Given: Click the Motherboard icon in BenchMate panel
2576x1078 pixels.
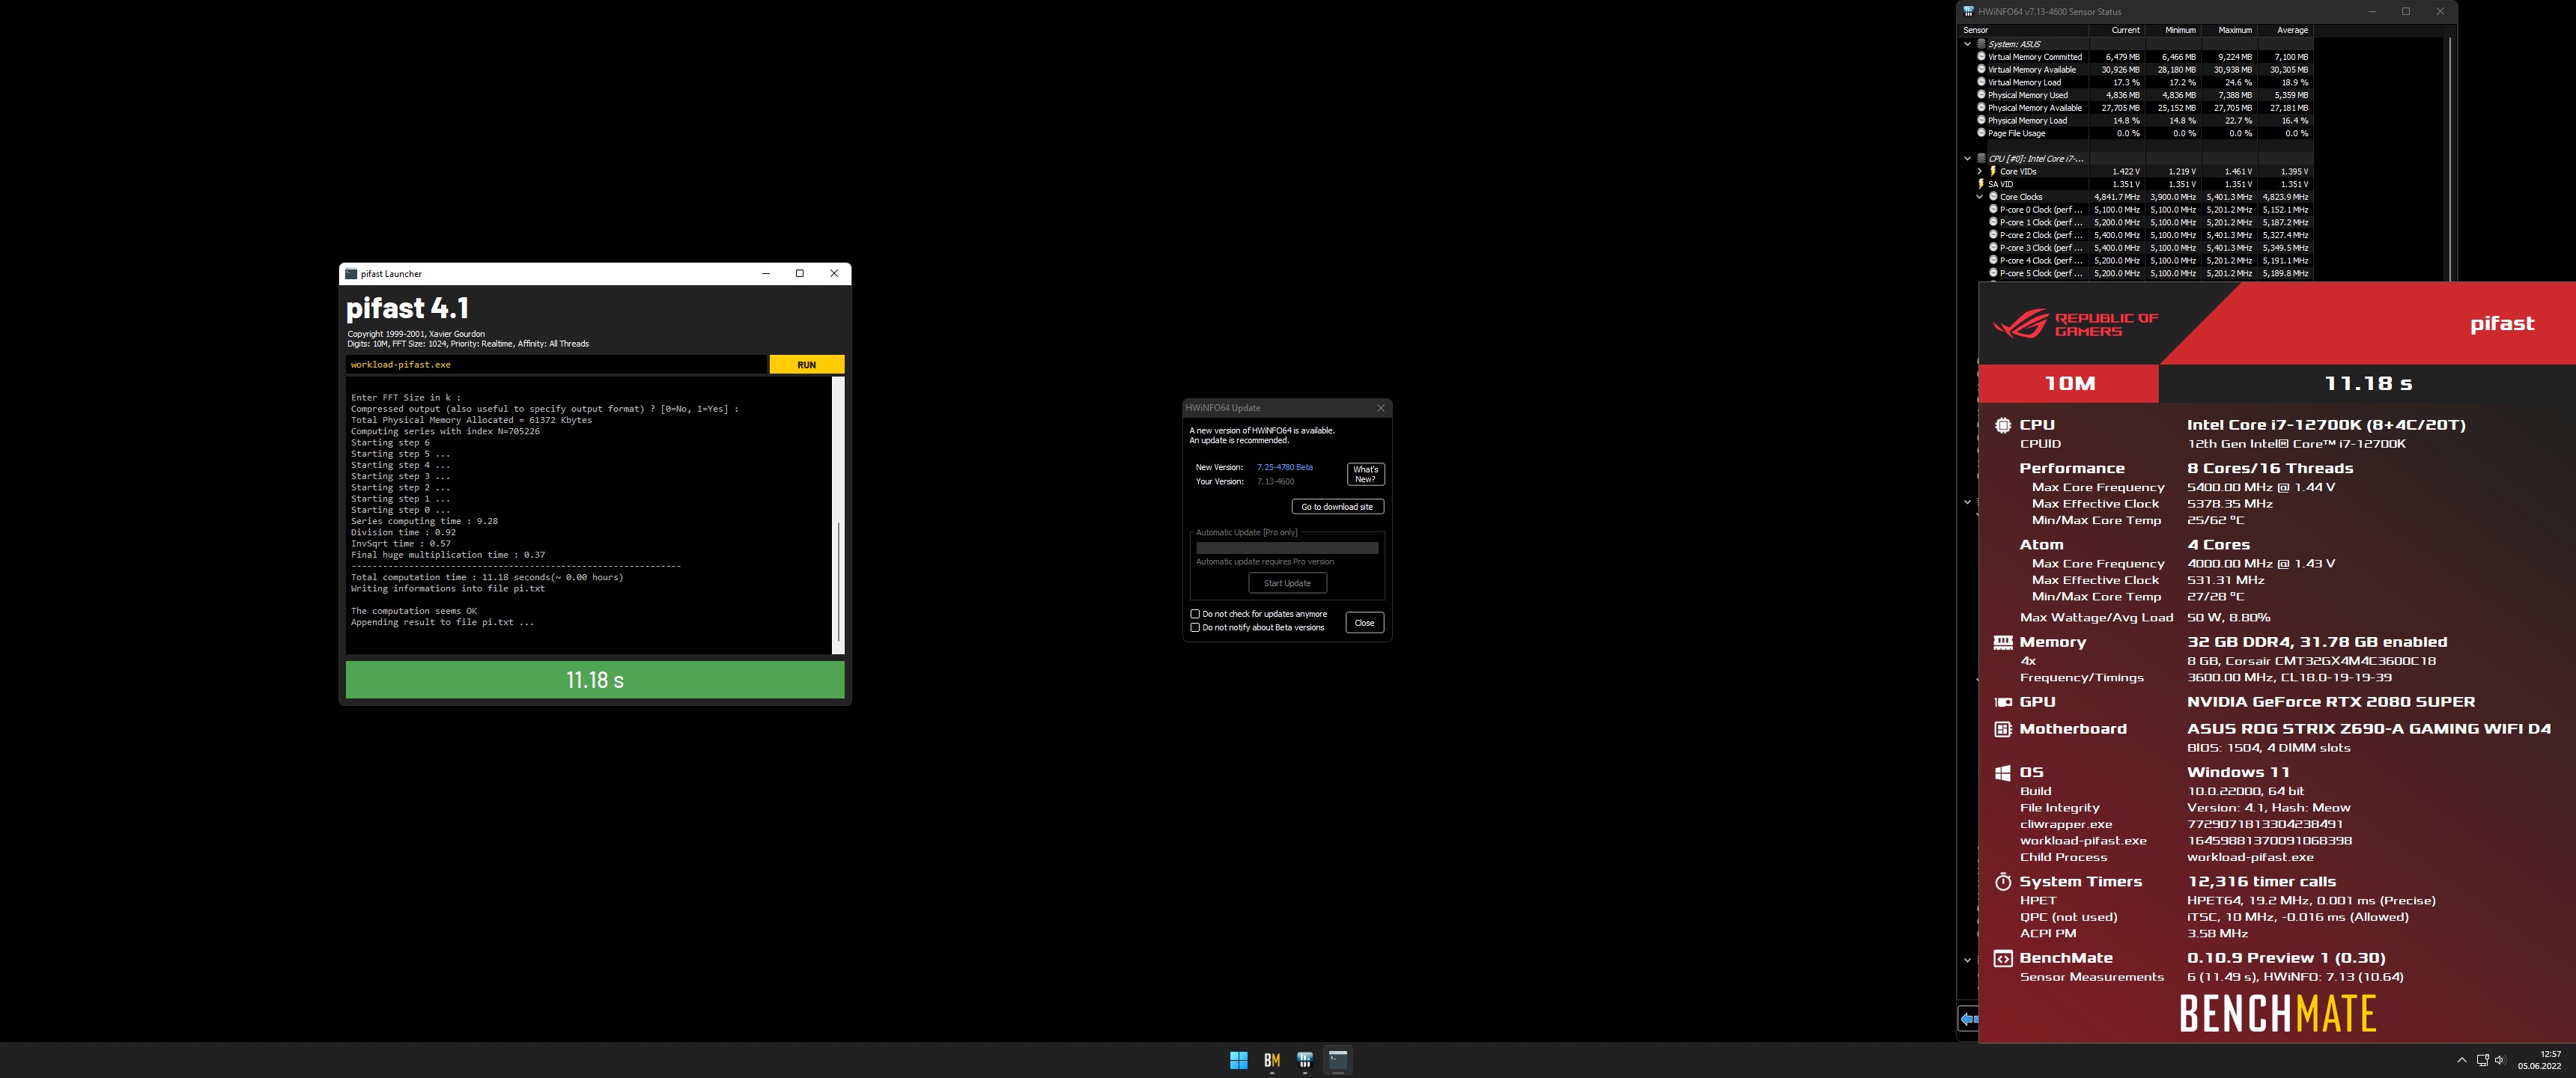Looking at the screenshot, I should click(x=2003, y=729).
